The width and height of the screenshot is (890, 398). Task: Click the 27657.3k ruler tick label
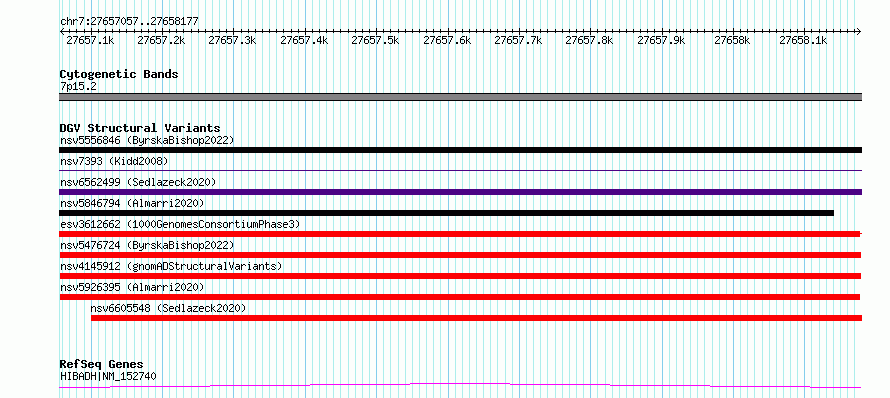[x=233, y=41]
